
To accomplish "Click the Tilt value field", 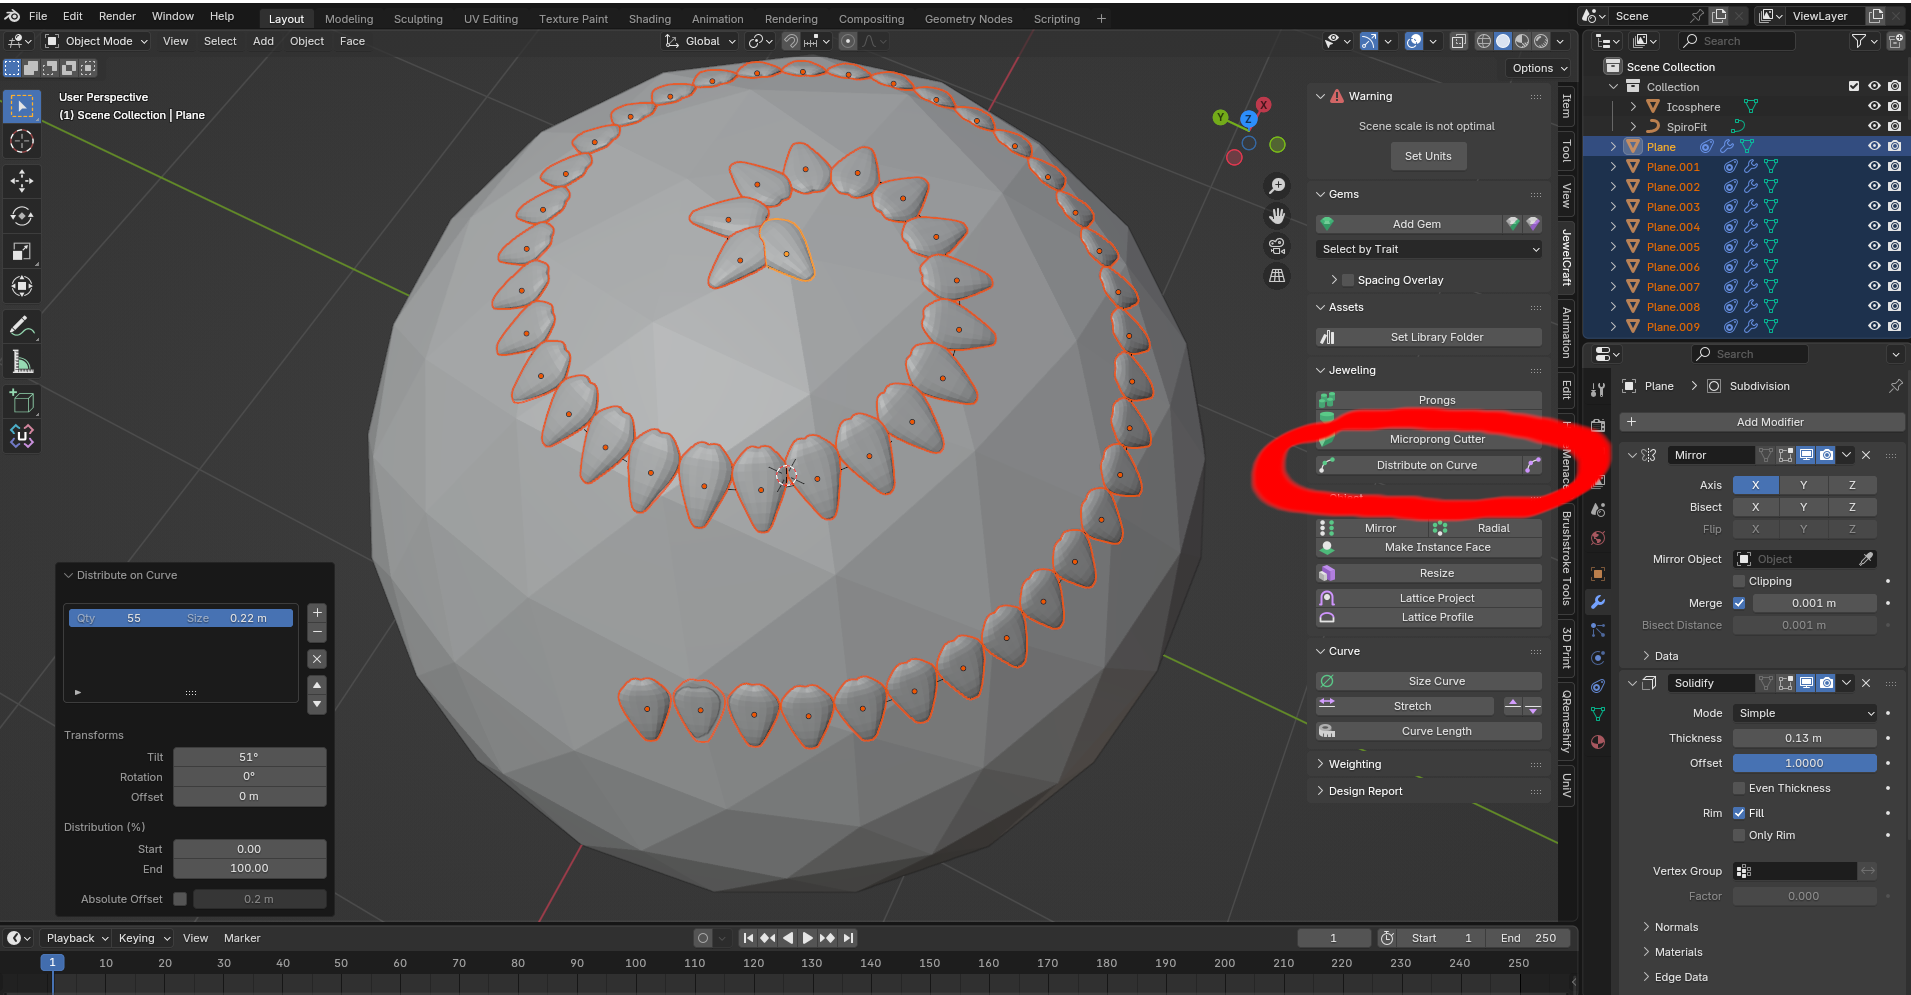I will point(249,757).
